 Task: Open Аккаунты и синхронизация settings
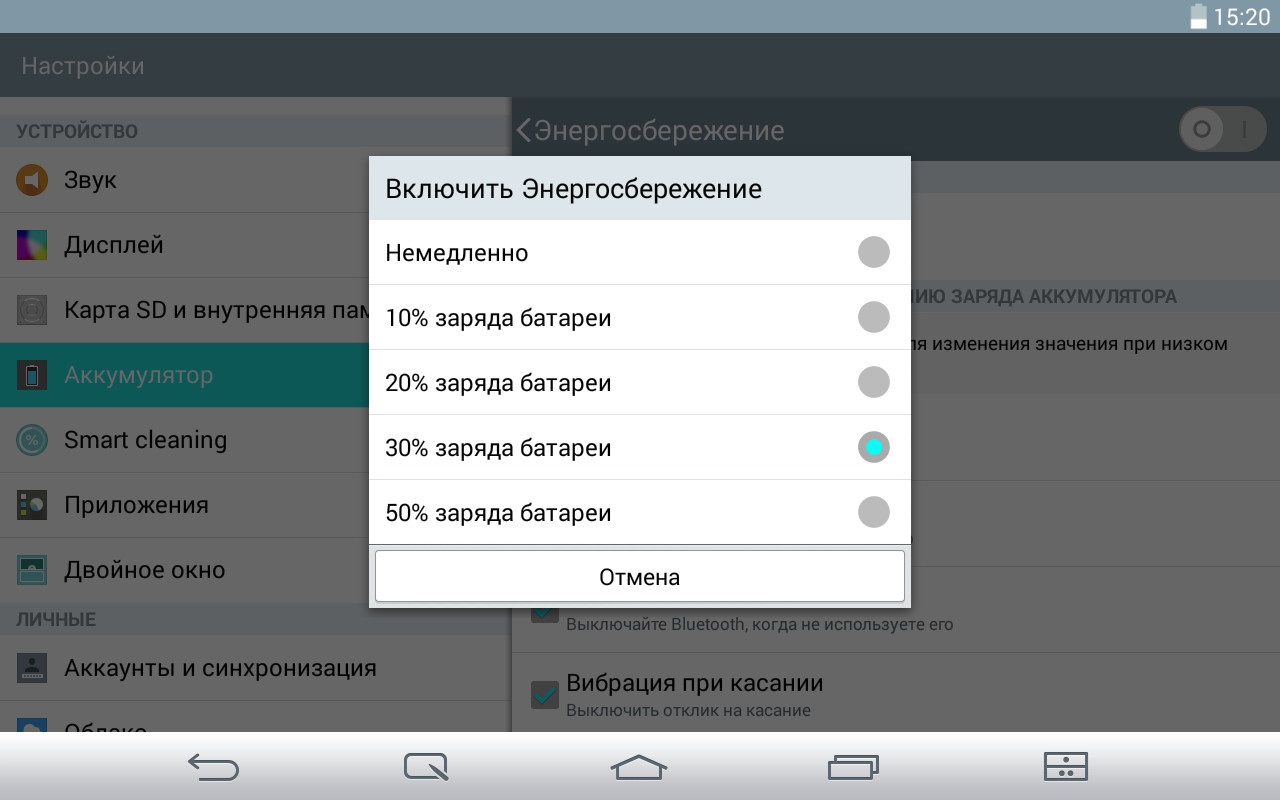point(220,668)
